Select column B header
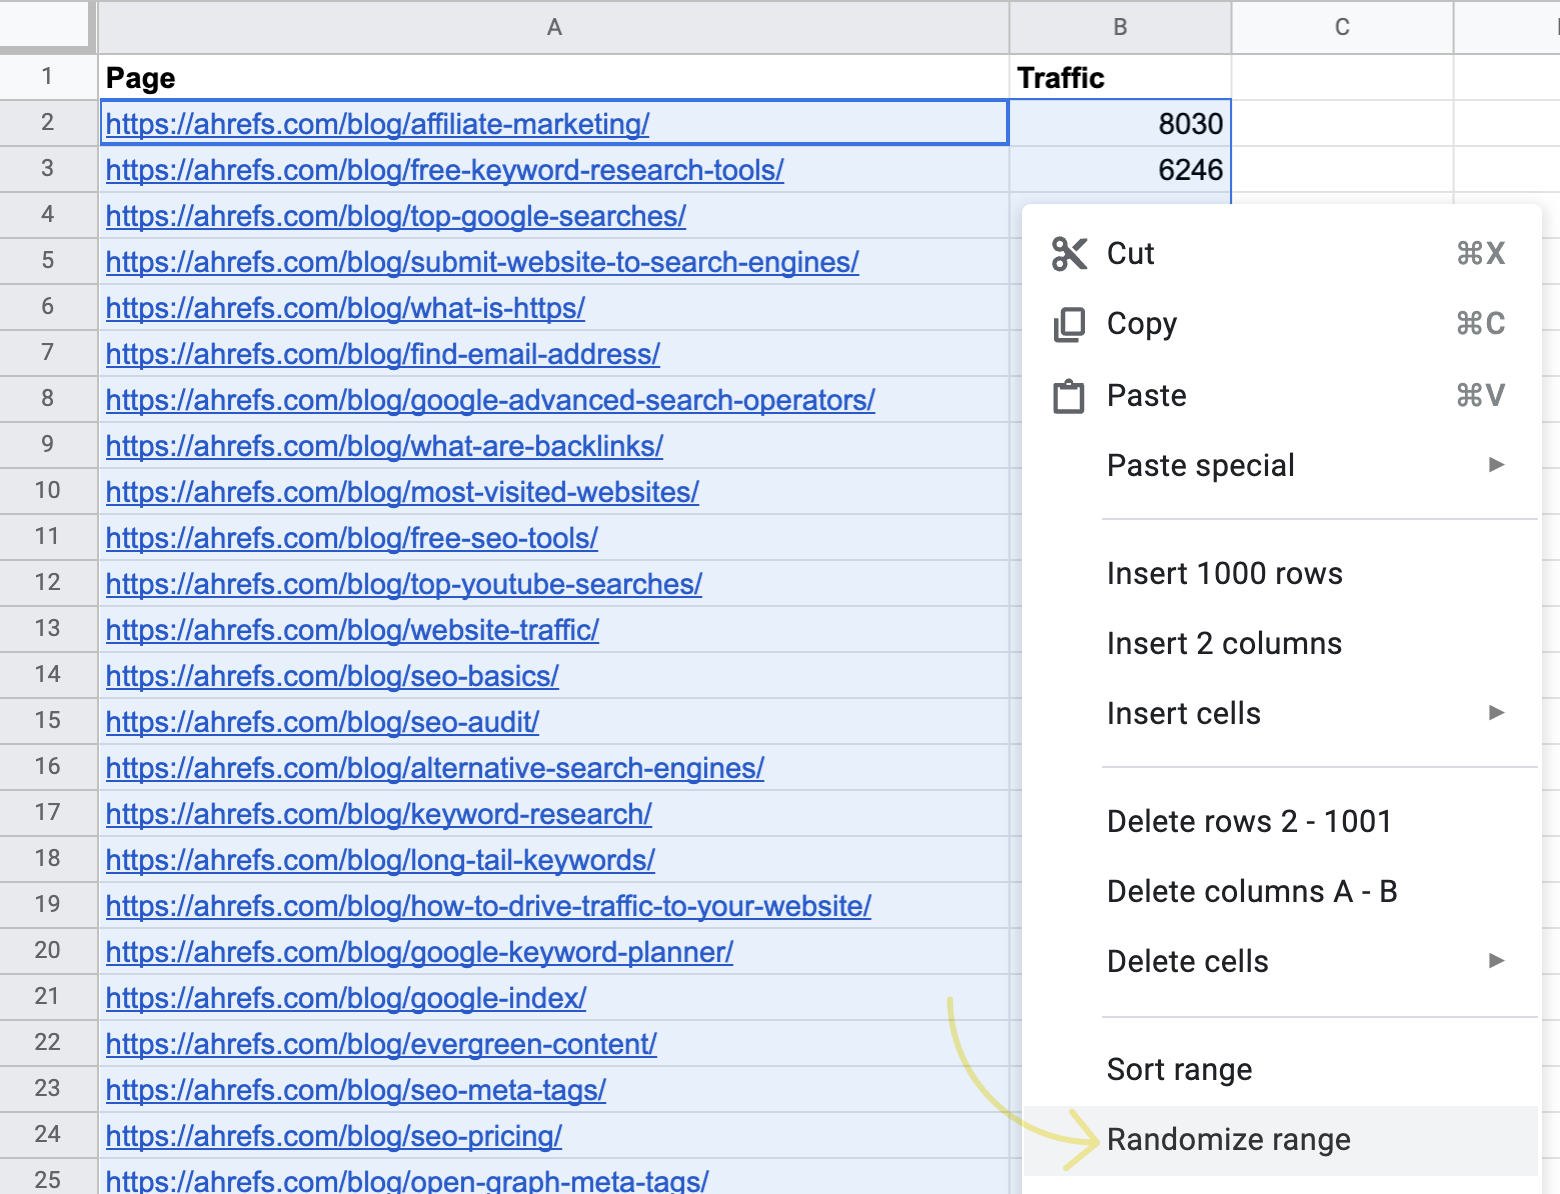 pyautogui.click(x=1120, y=27)
